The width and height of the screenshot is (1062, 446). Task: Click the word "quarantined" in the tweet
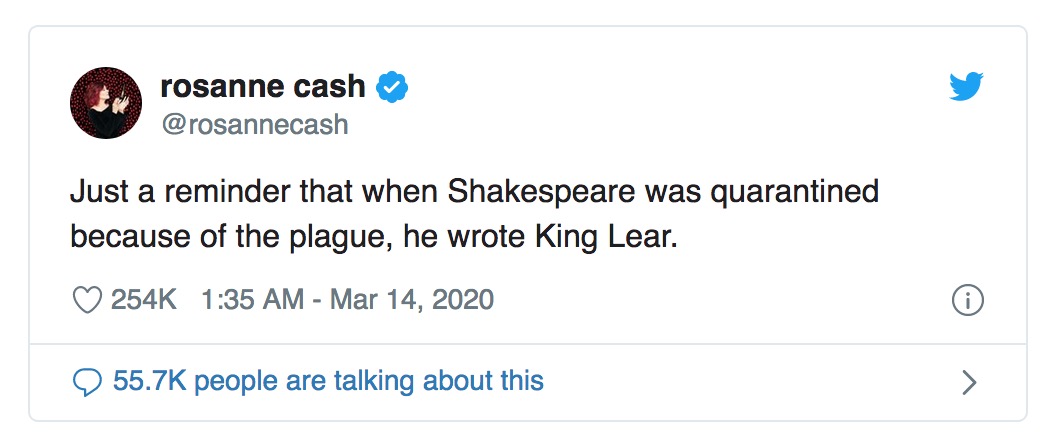point(794,191)
